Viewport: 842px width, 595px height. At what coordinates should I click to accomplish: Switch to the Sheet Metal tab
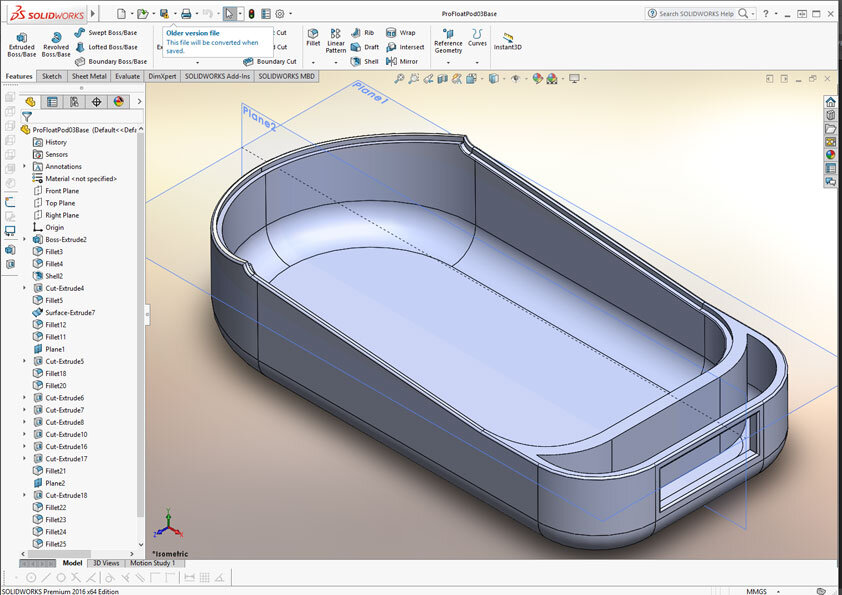click(89, 76)
